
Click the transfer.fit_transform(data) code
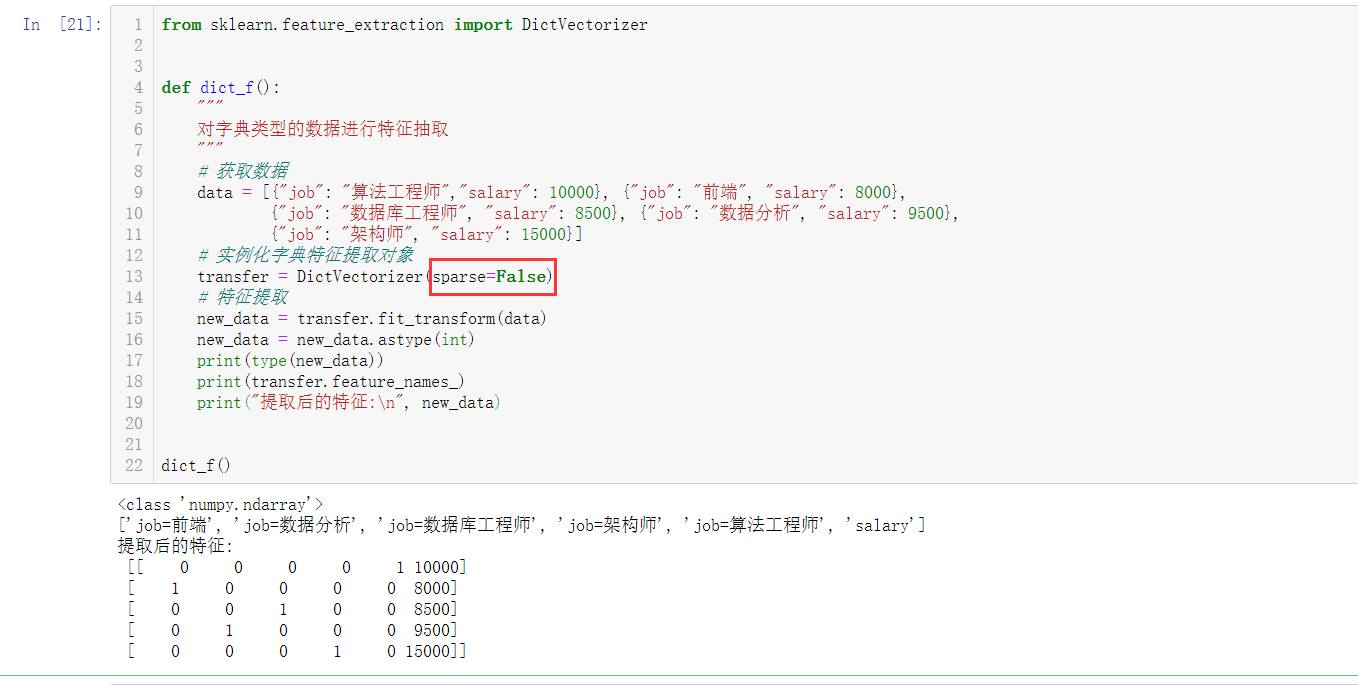point(421,318)
